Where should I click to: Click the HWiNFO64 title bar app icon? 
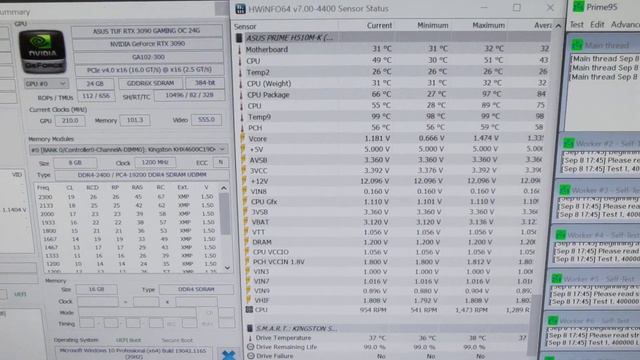coord(240,9)
